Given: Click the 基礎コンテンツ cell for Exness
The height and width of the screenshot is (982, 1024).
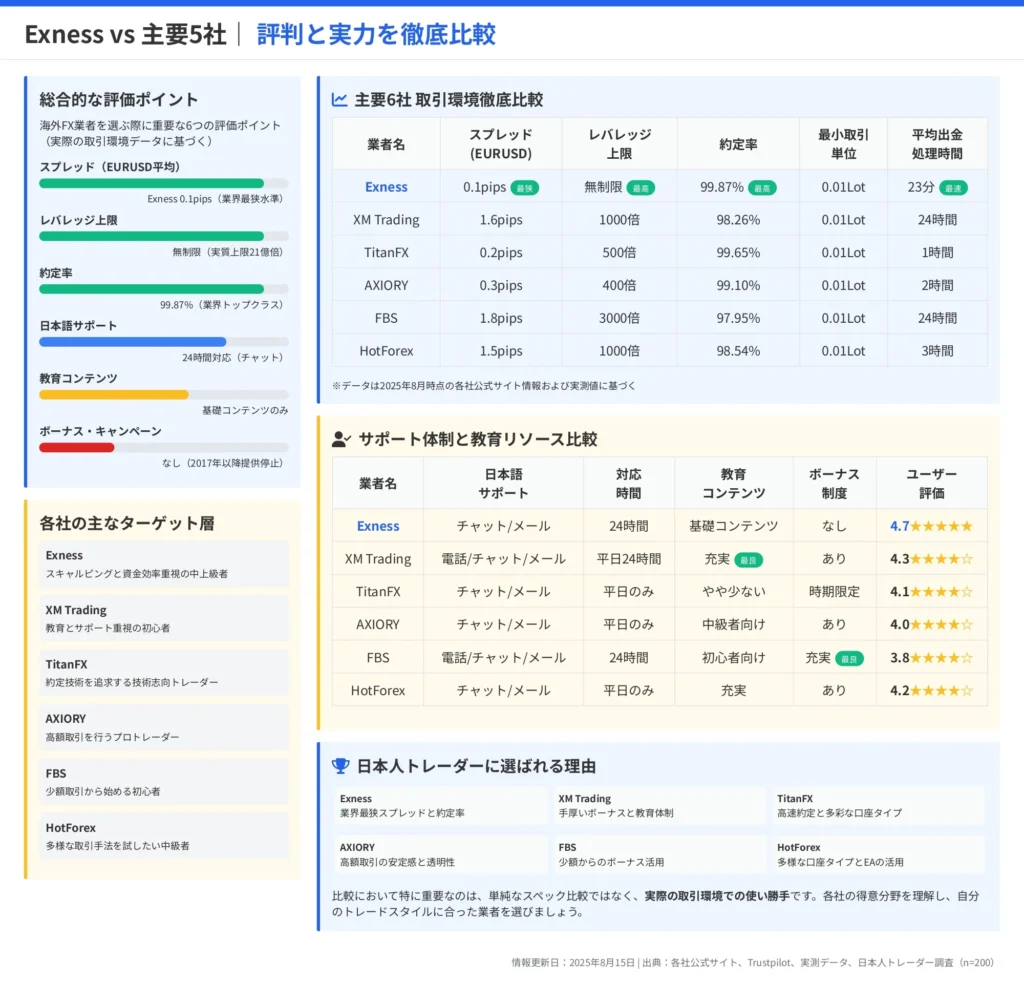Looking at the screenshot, I should click(x=733, y=526).
